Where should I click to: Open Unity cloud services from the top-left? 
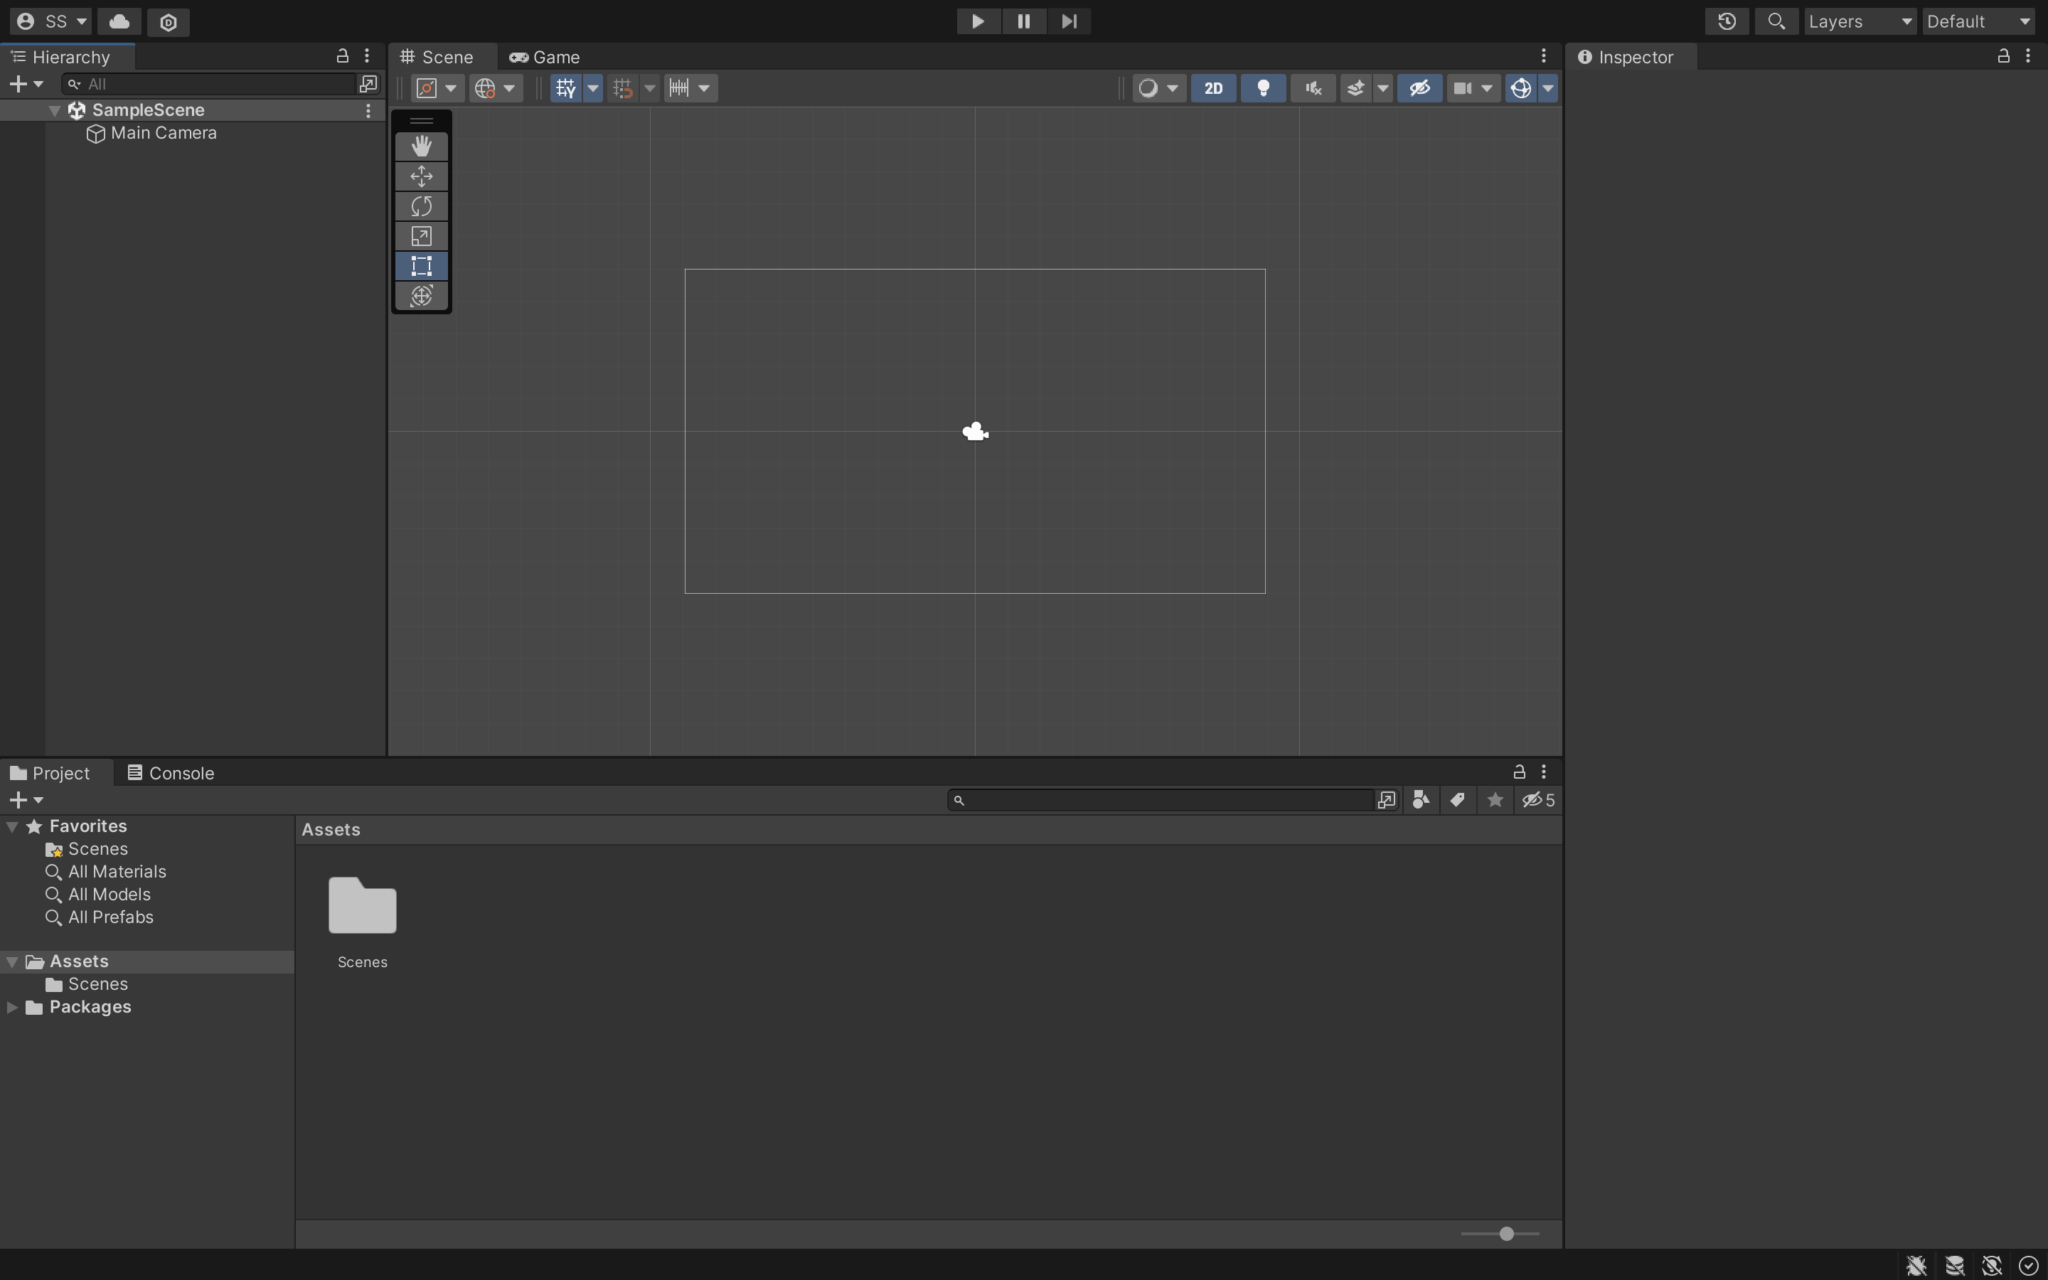[x=119, y=21]
